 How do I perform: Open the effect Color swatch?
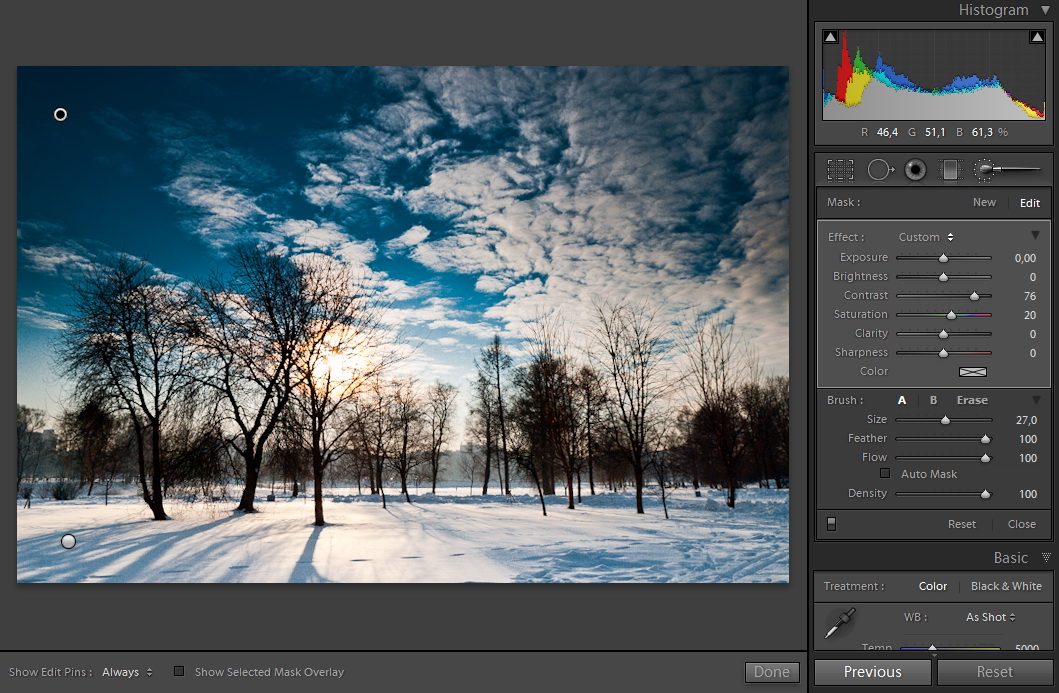click(972, 371)
